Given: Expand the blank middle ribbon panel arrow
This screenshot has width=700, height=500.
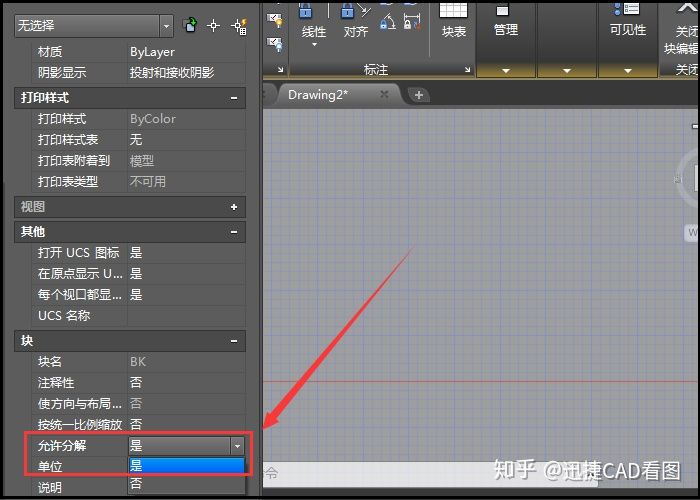Looking at the screenshot, I should click(567, 71).
